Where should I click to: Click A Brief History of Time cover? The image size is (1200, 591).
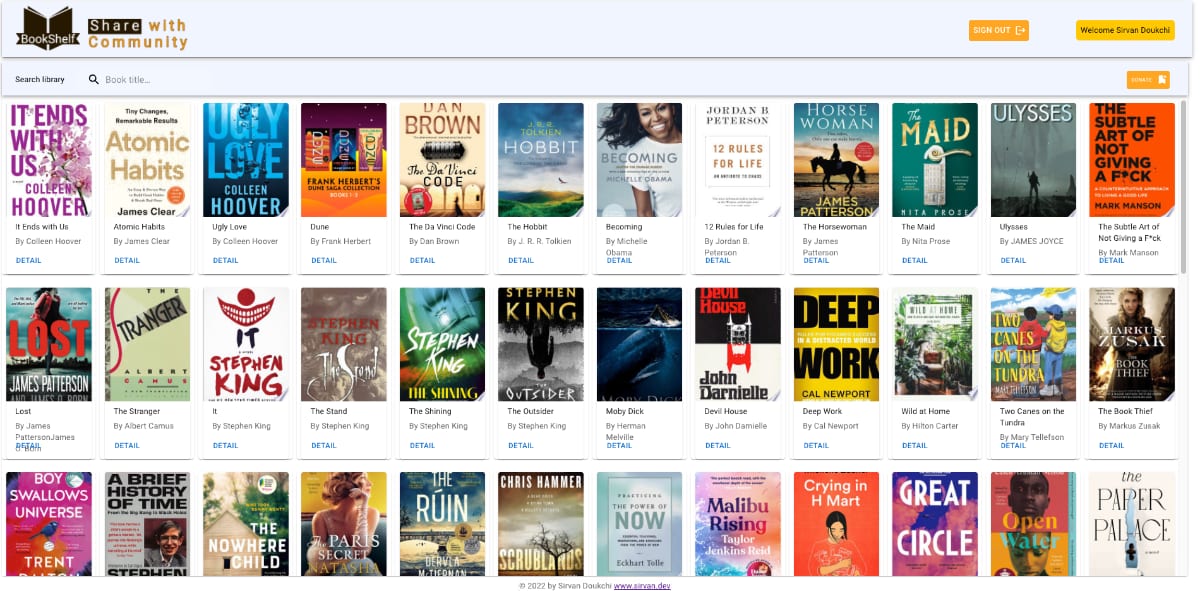147,524
